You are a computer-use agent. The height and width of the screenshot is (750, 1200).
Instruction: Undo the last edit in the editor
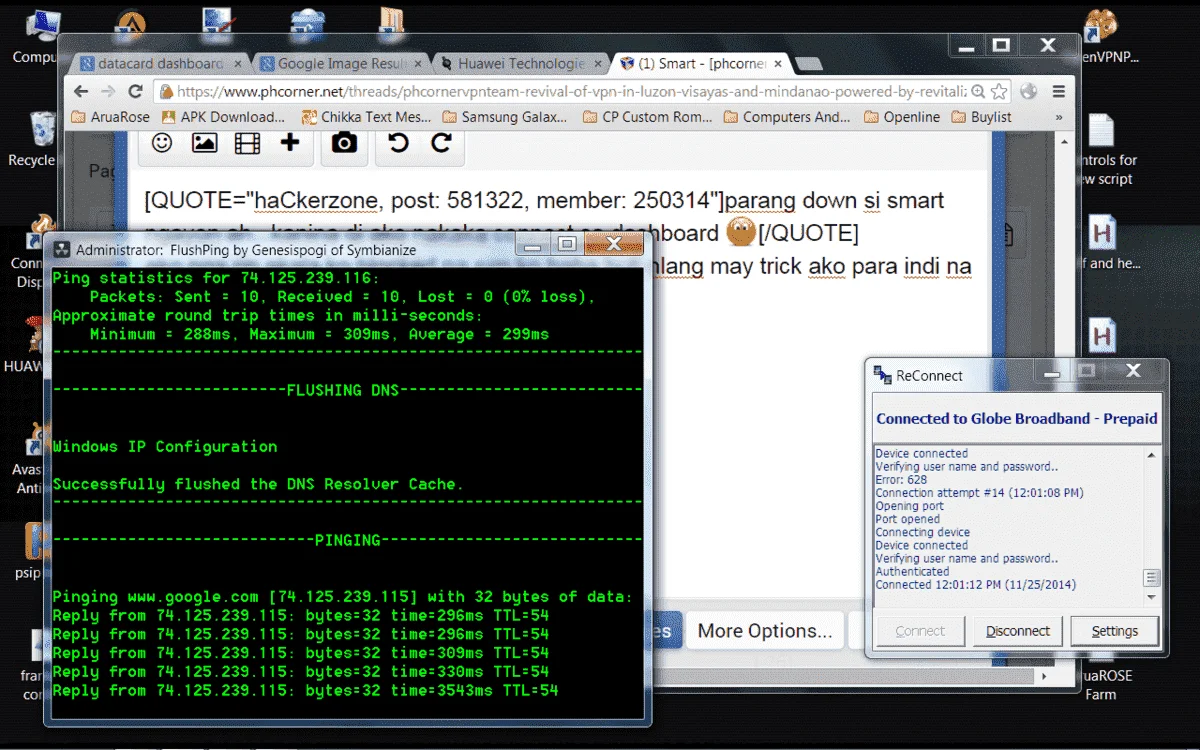(x=398, y=143)
